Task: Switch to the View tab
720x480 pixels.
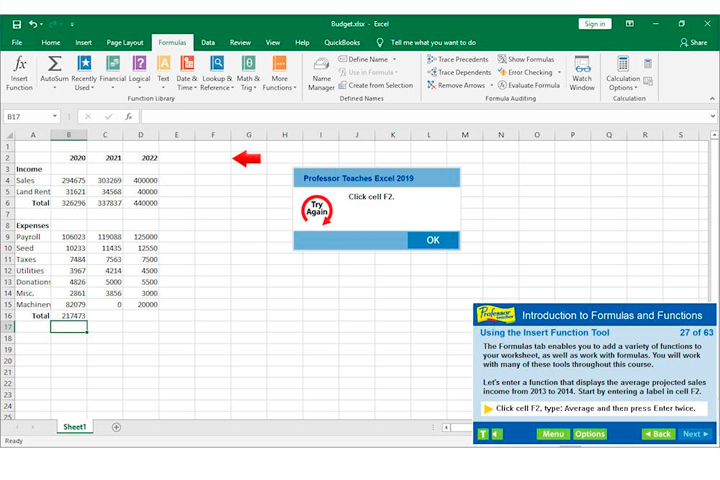Action: [x=273, y=42]
